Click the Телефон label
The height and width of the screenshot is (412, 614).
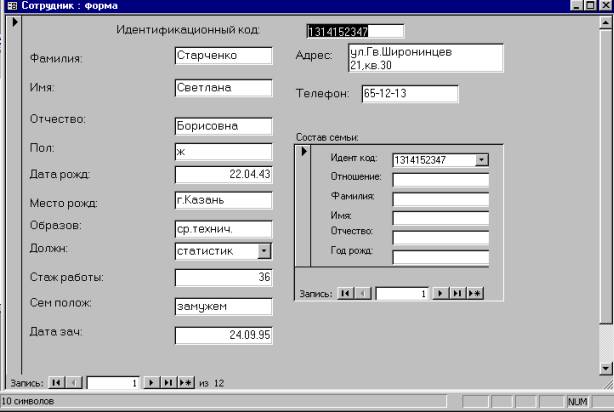point(322,94)
